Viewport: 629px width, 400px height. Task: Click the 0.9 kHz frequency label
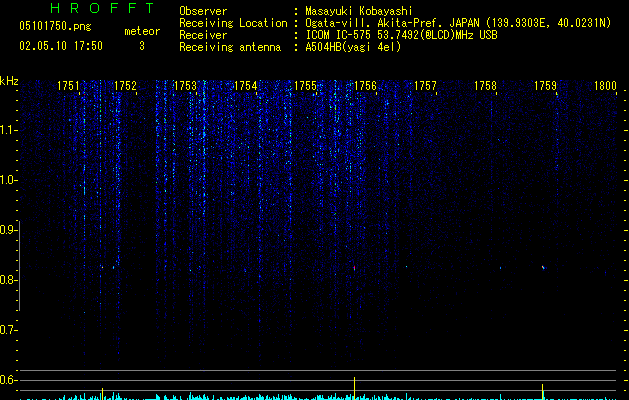[x=8, y=230]
